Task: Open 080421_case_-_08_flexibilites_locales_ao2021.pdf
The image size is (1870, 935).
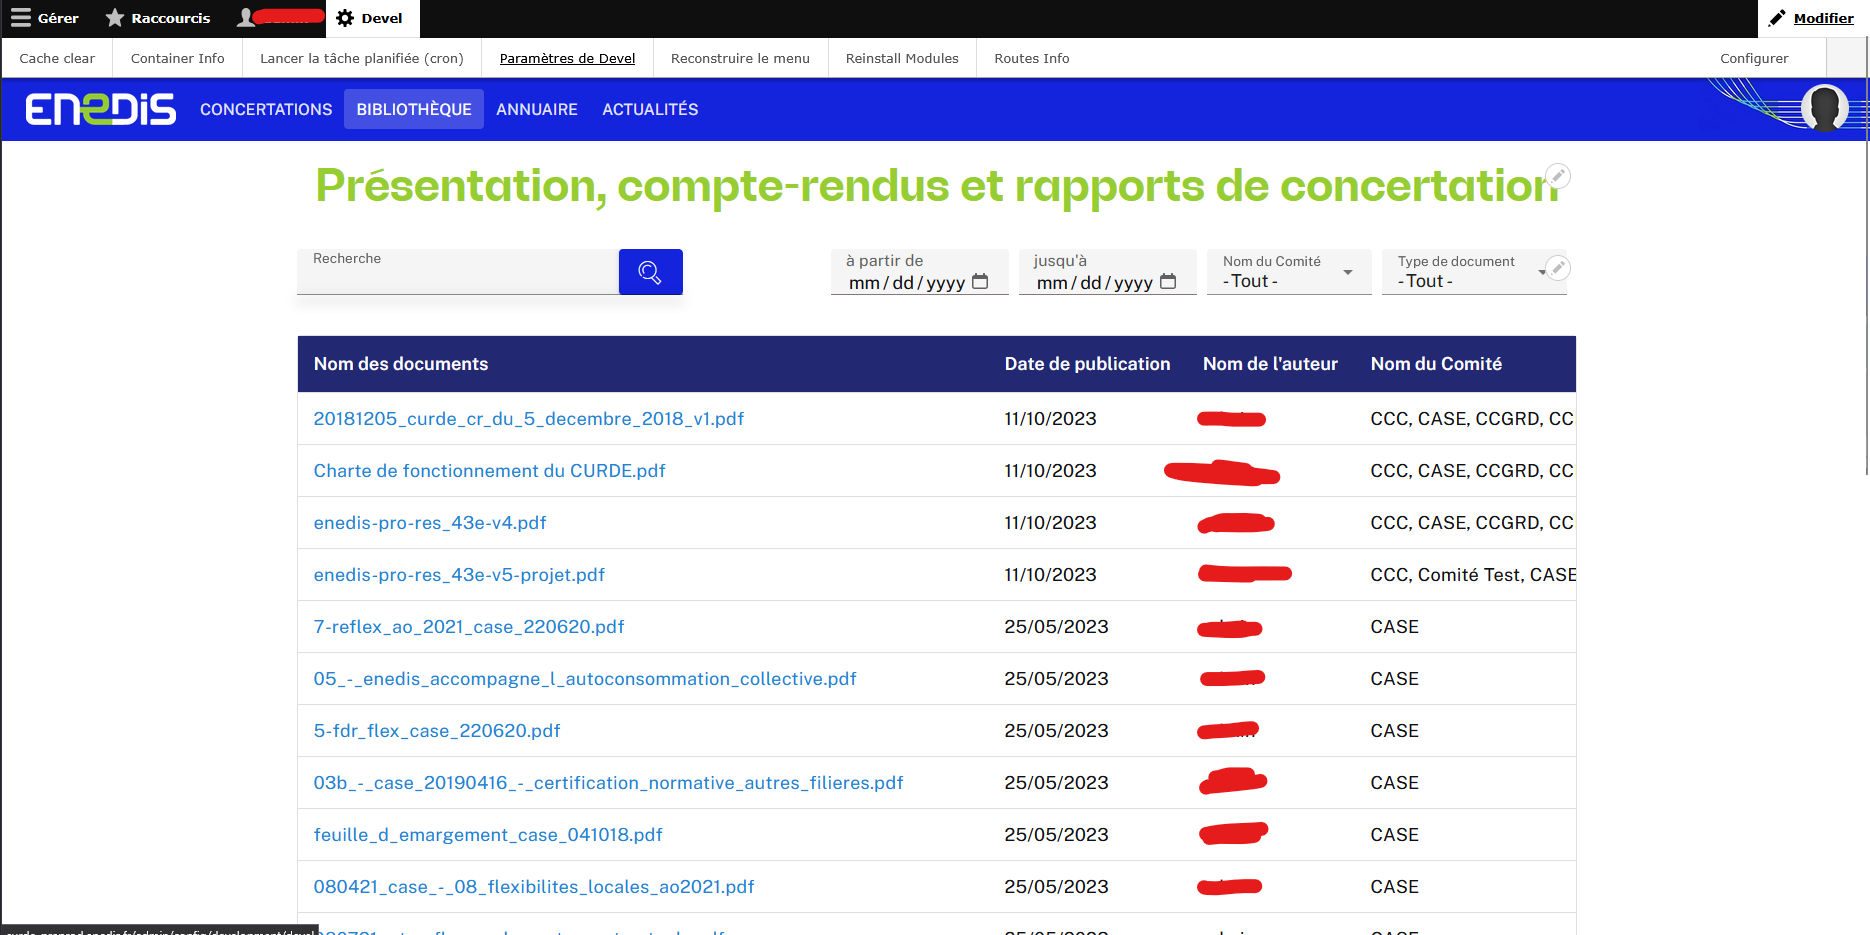Action: point(534,887)
